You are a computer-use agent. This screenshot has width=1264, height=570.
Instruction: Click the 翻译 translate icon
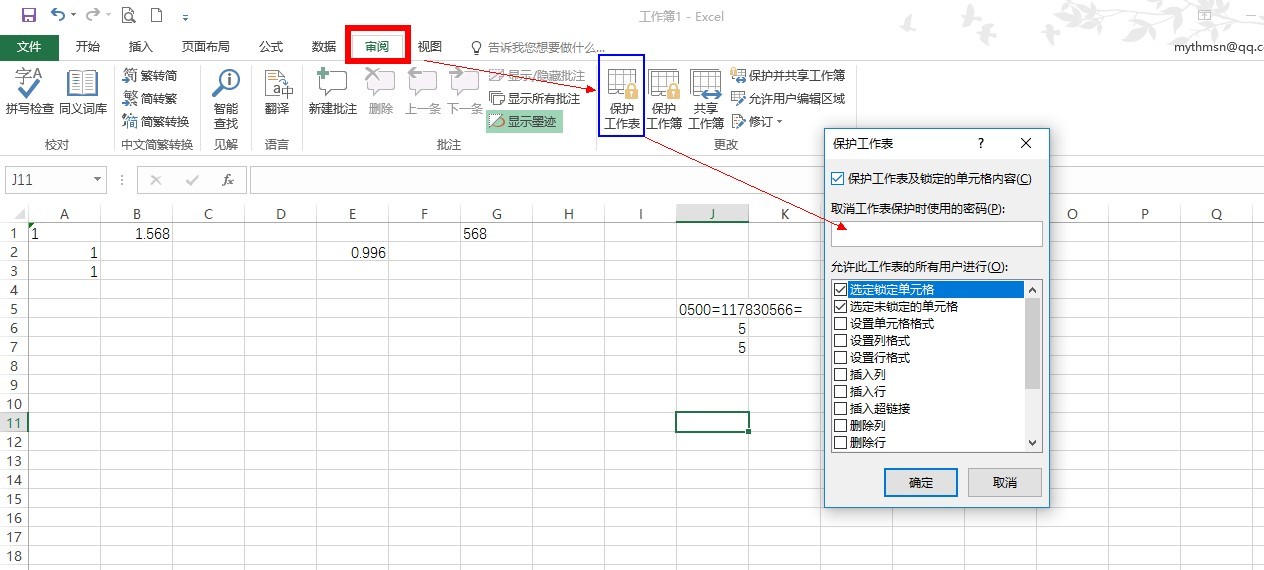[x=277, y=92]
